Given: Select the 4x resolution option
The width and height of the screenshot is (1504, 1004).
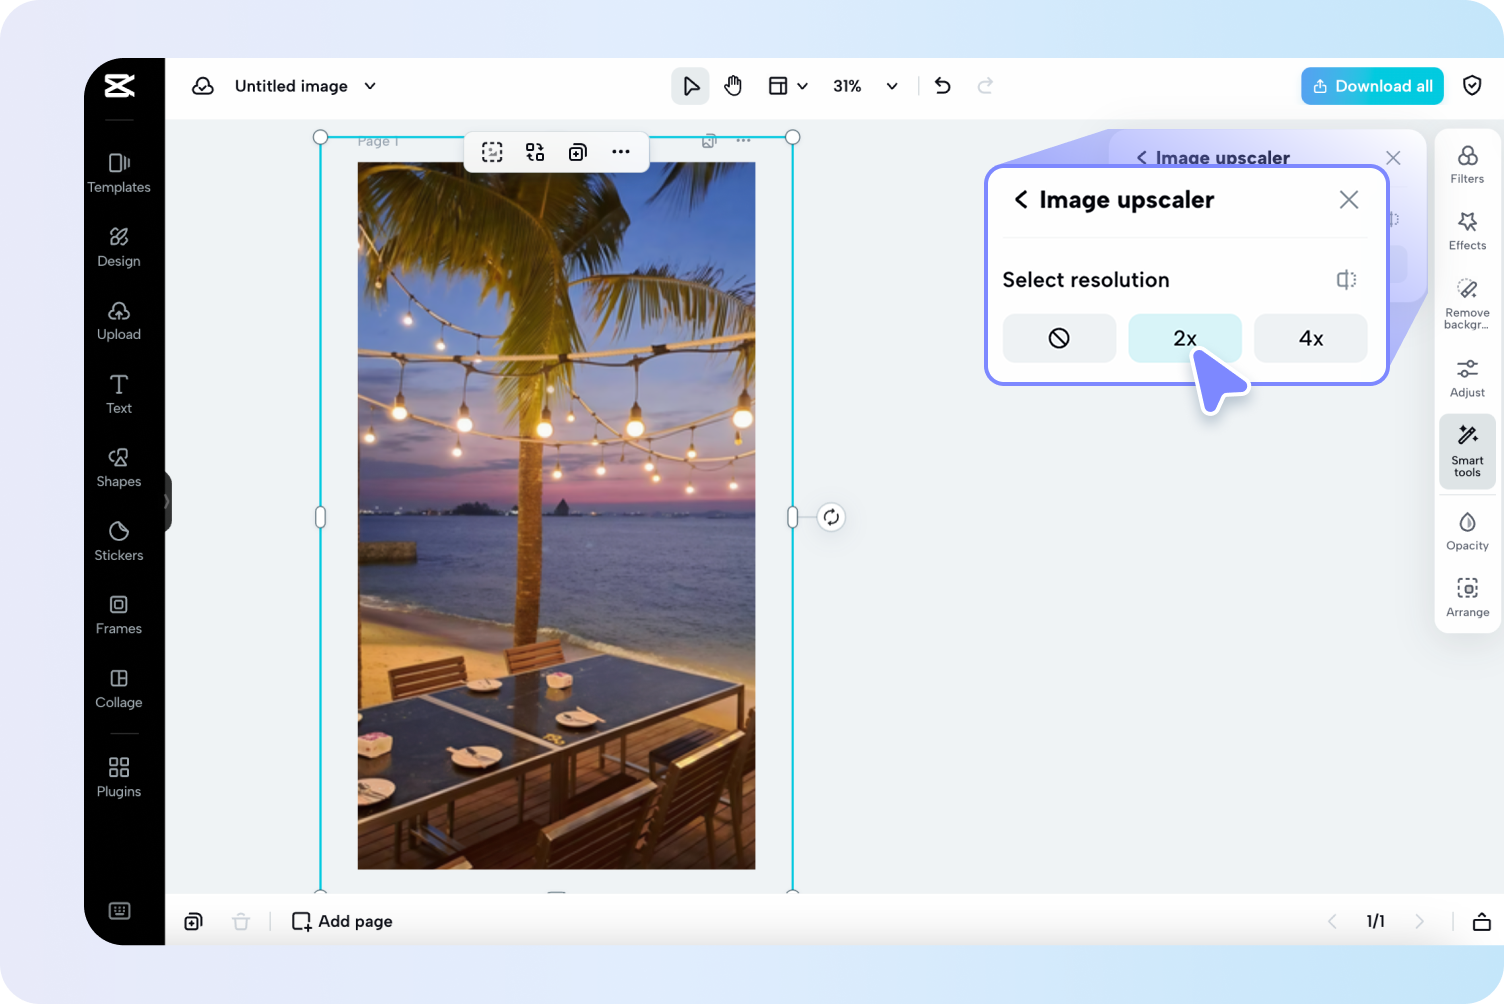Looking at the screenshot, I should click(1311, 338).
